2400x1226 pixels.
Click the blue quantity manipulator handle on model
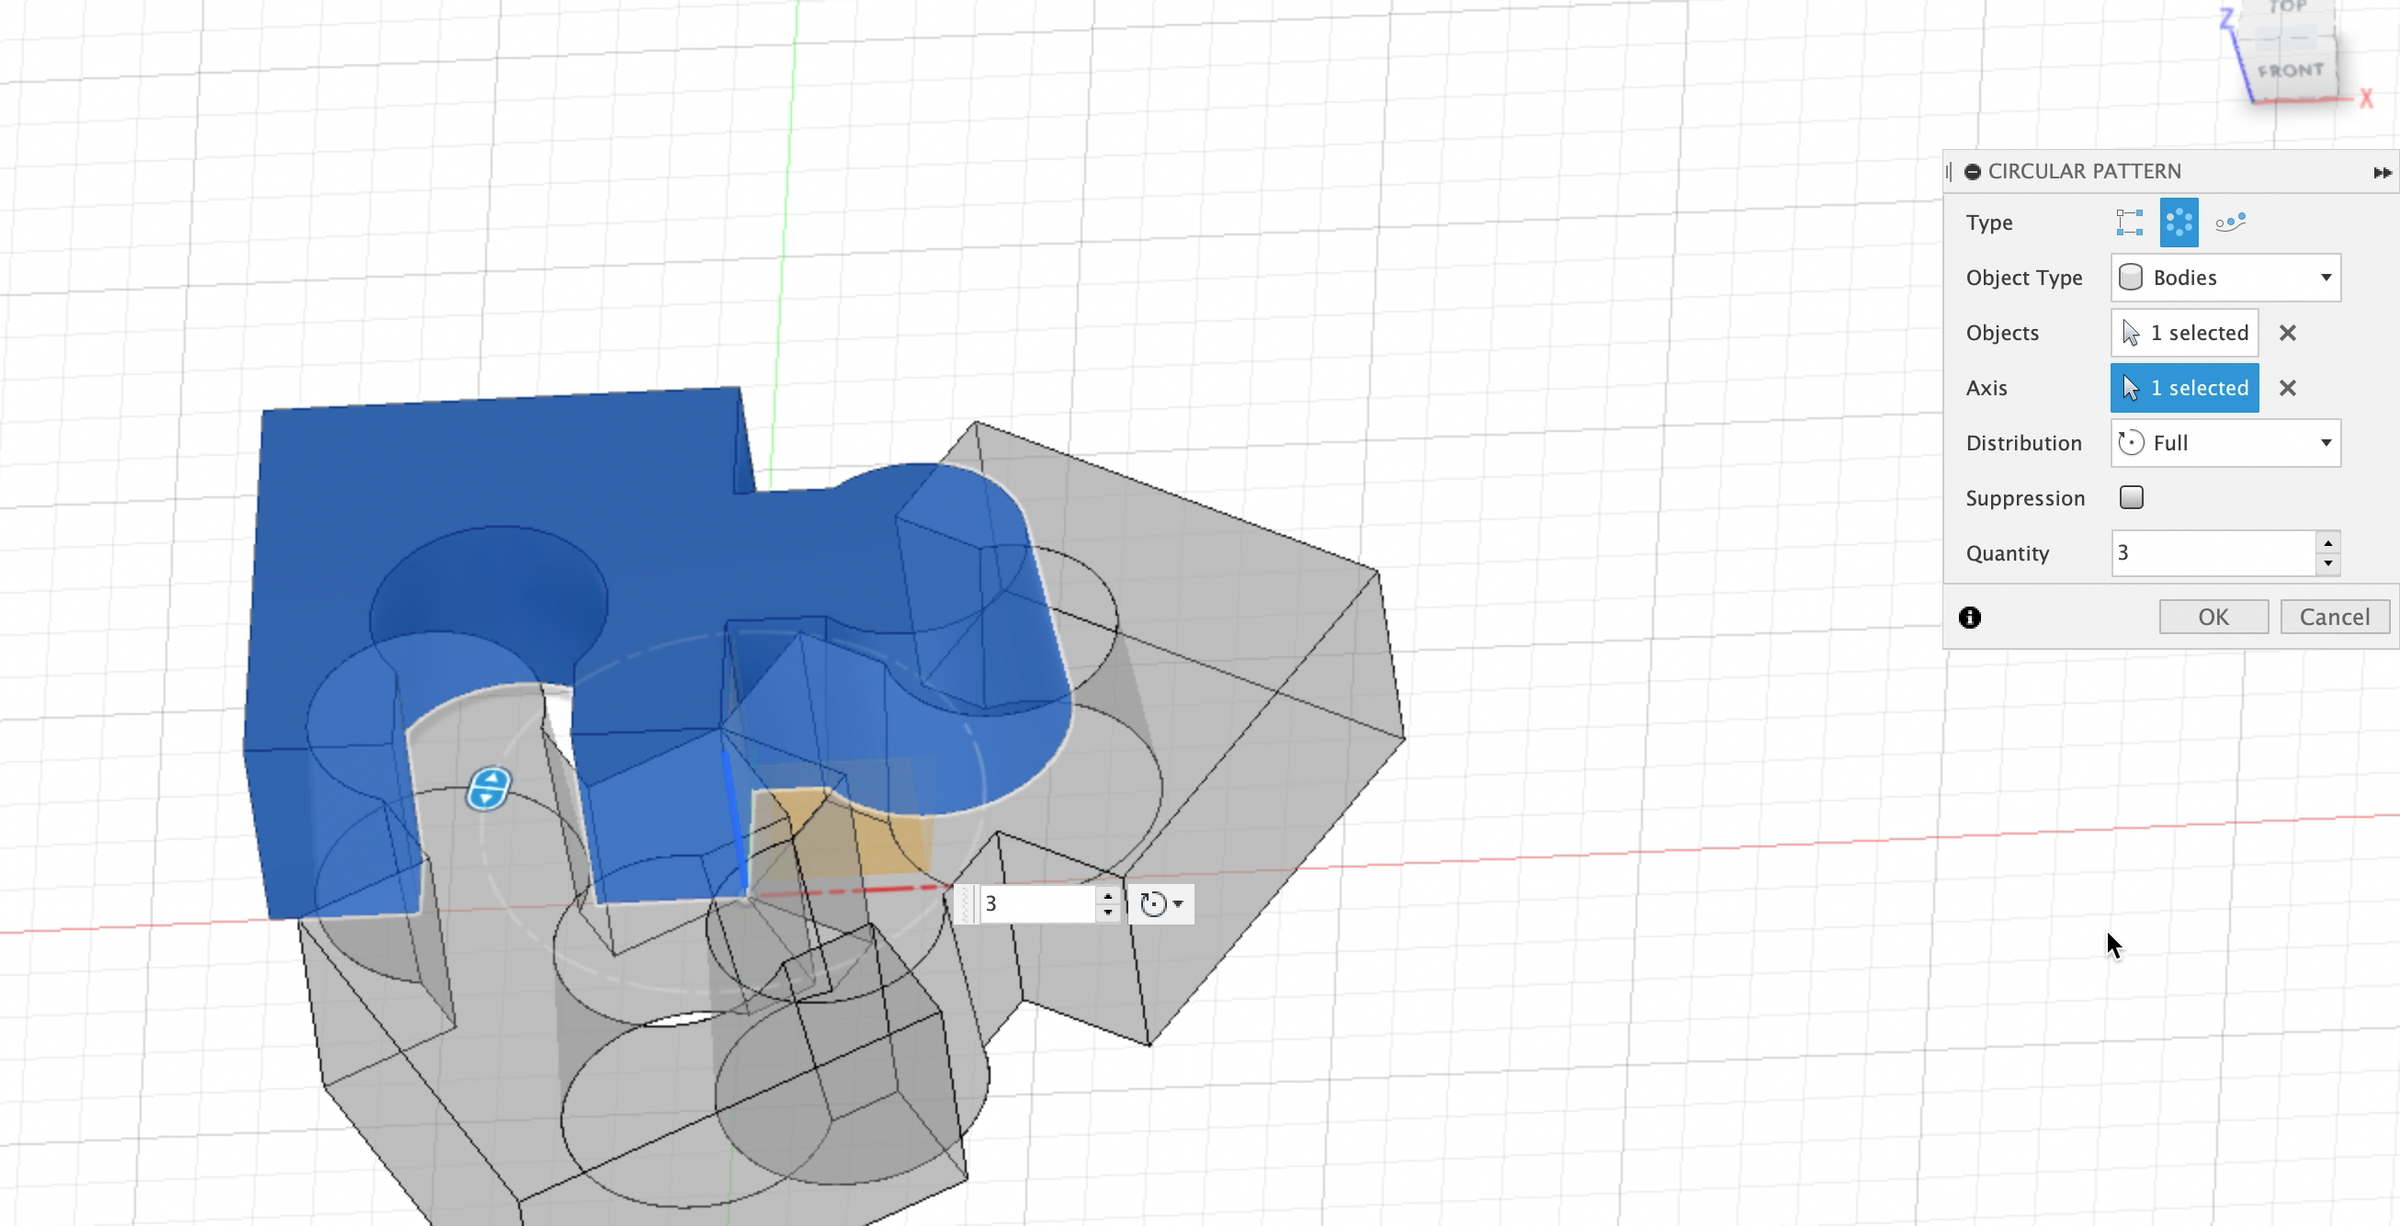pos(488,788)
